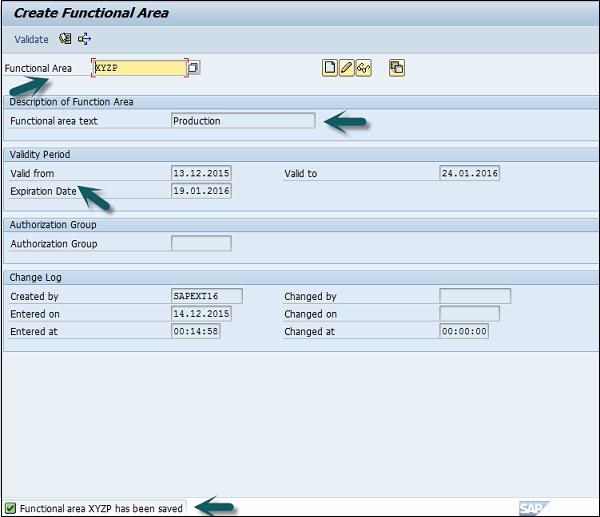The width and height of the screenshot is (600, 517).
Task: Select the Valid from date field
Action: pos(201,173)
